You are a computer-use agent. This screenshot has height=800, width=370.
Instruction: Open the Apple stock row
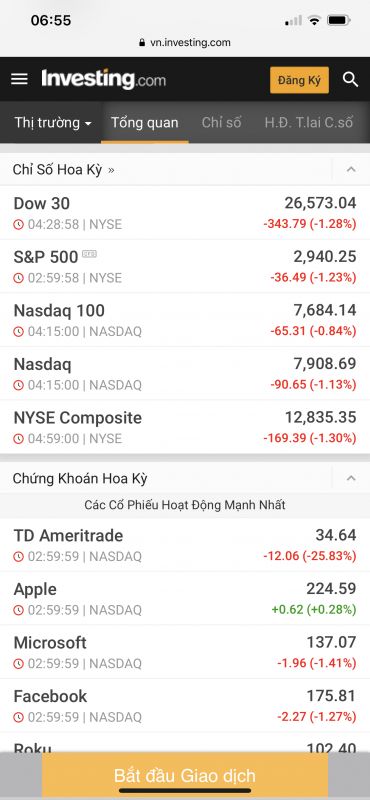coord(185,598)
